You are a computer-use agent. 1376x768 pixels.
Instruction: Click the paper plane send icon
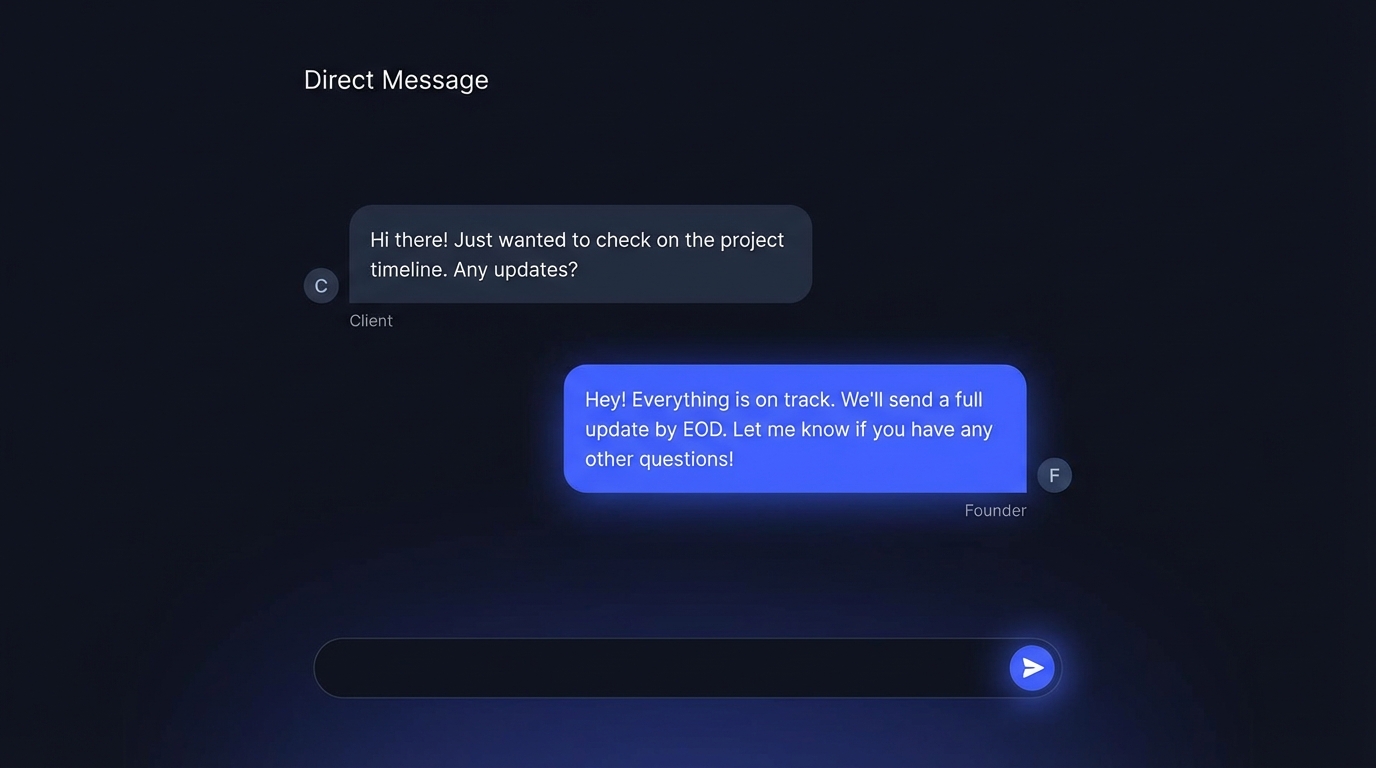tap(1032, 668)
